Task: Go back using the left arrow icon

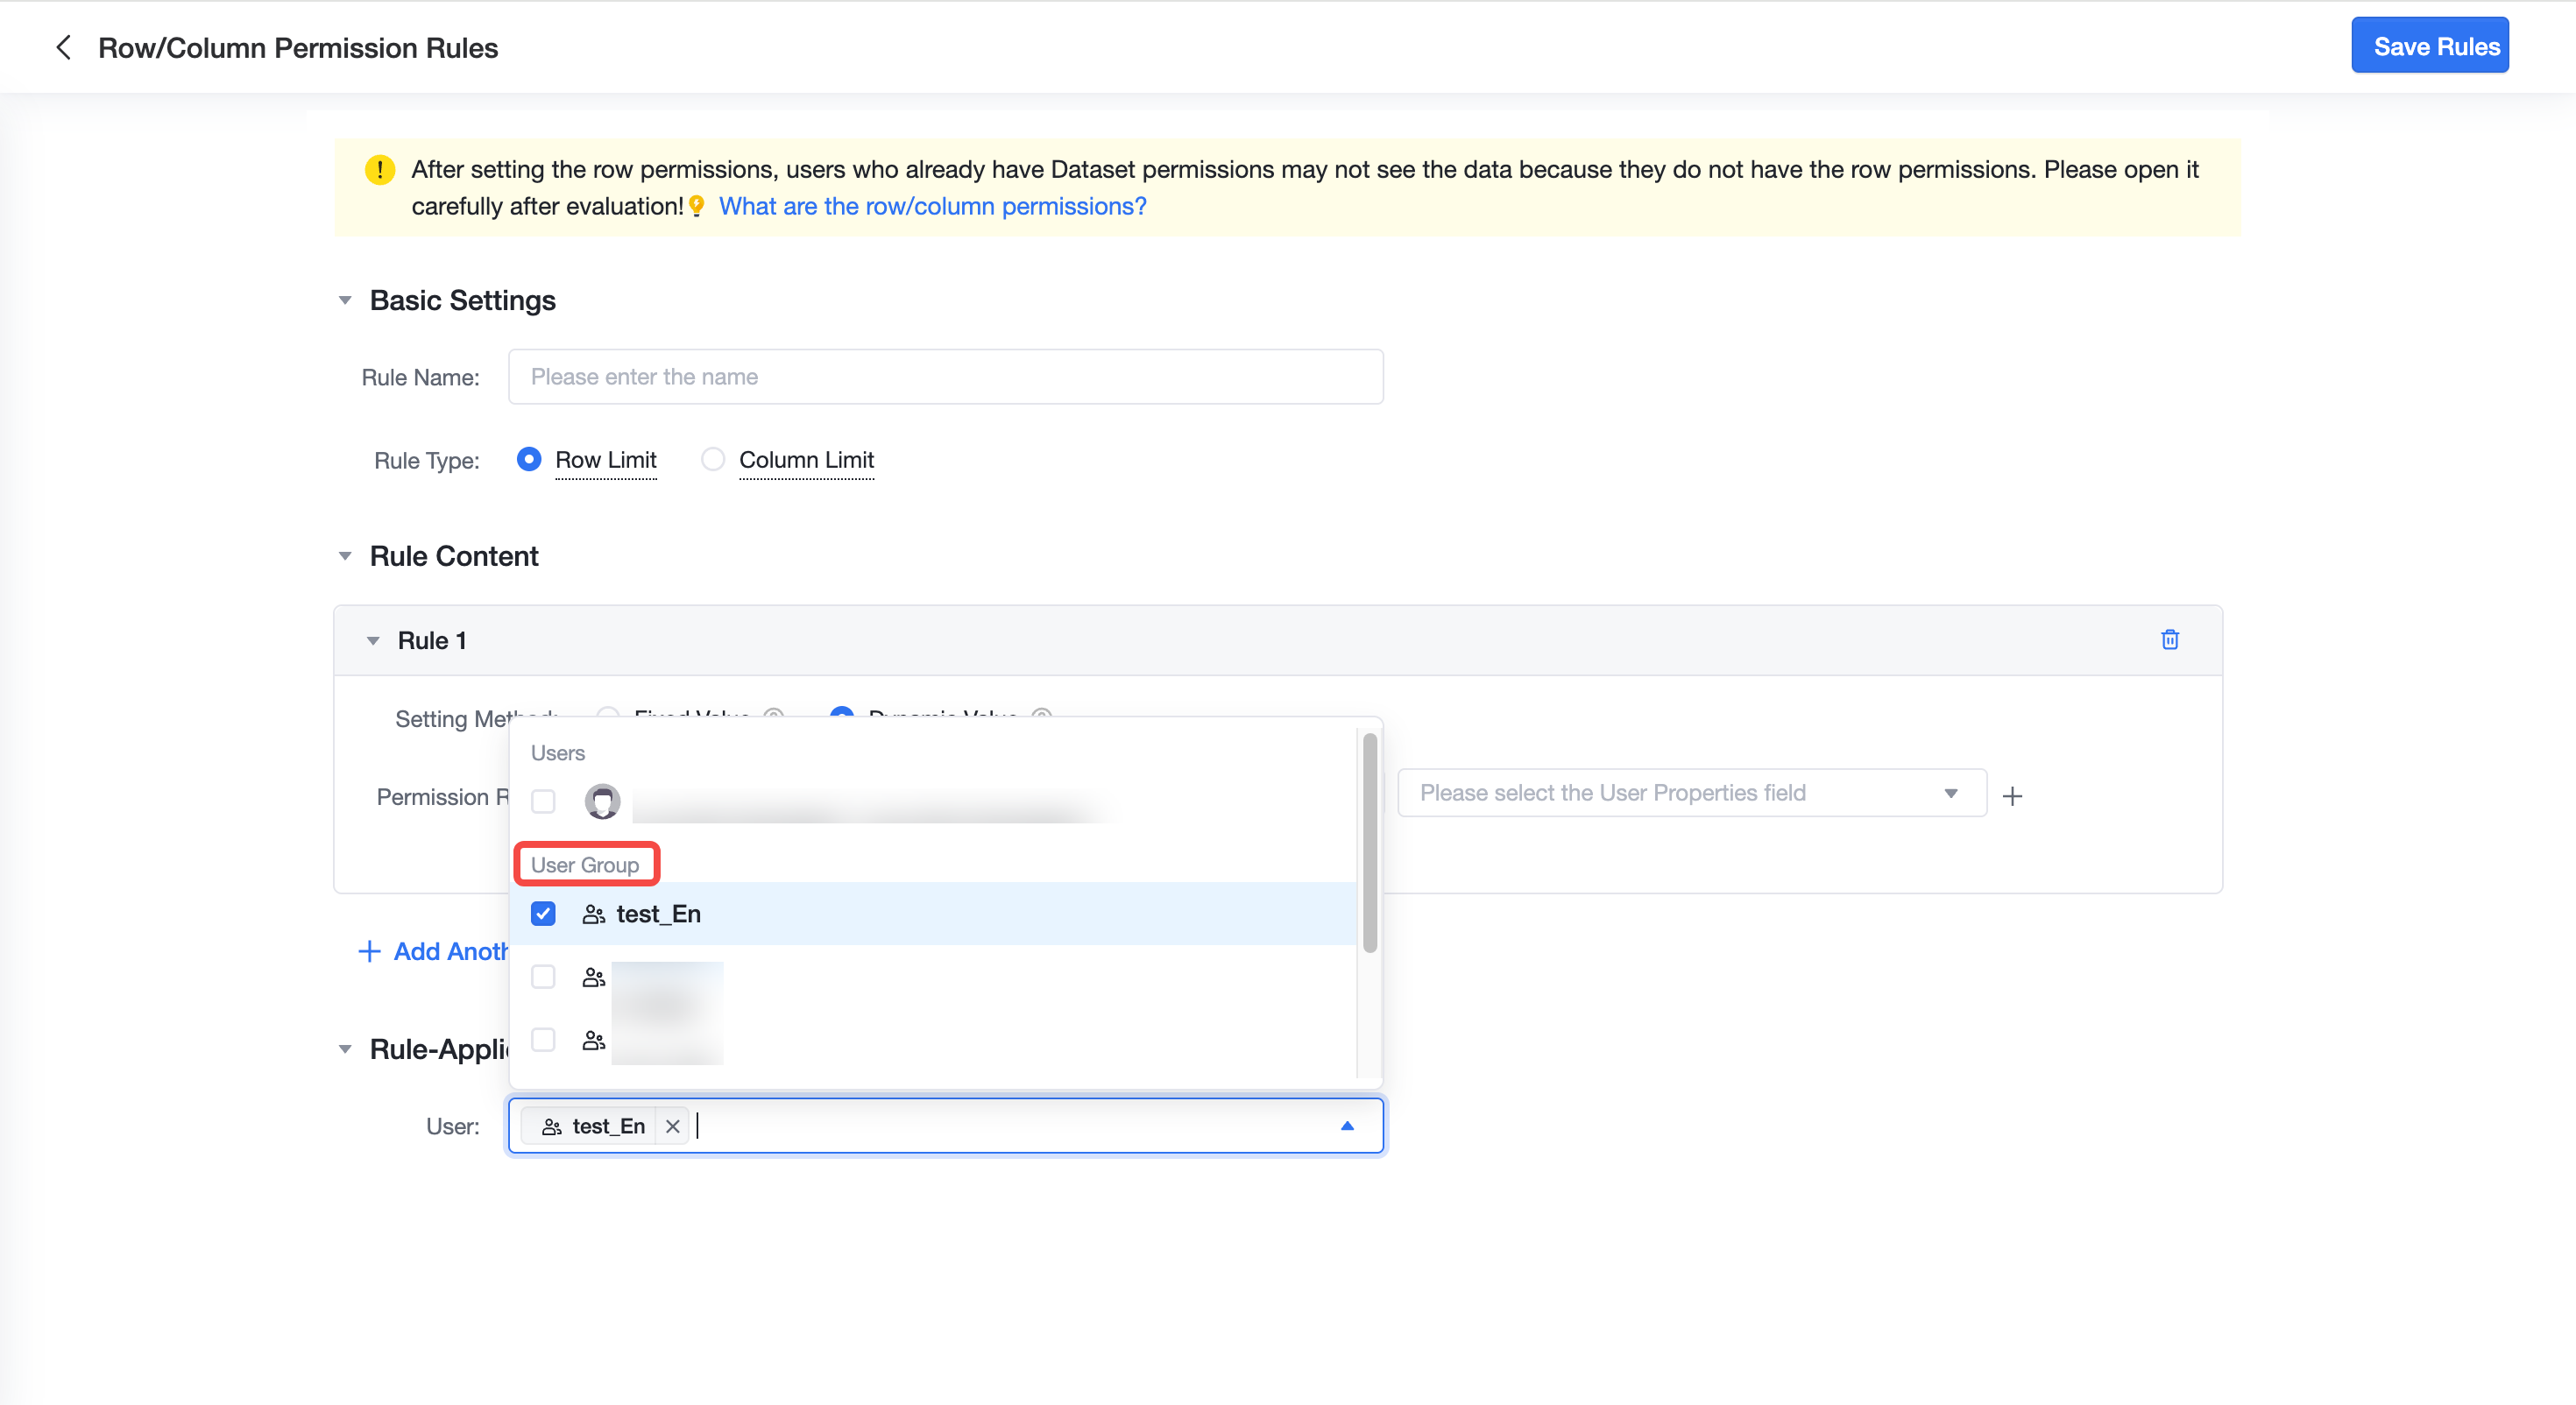Action: coord(64,47)
